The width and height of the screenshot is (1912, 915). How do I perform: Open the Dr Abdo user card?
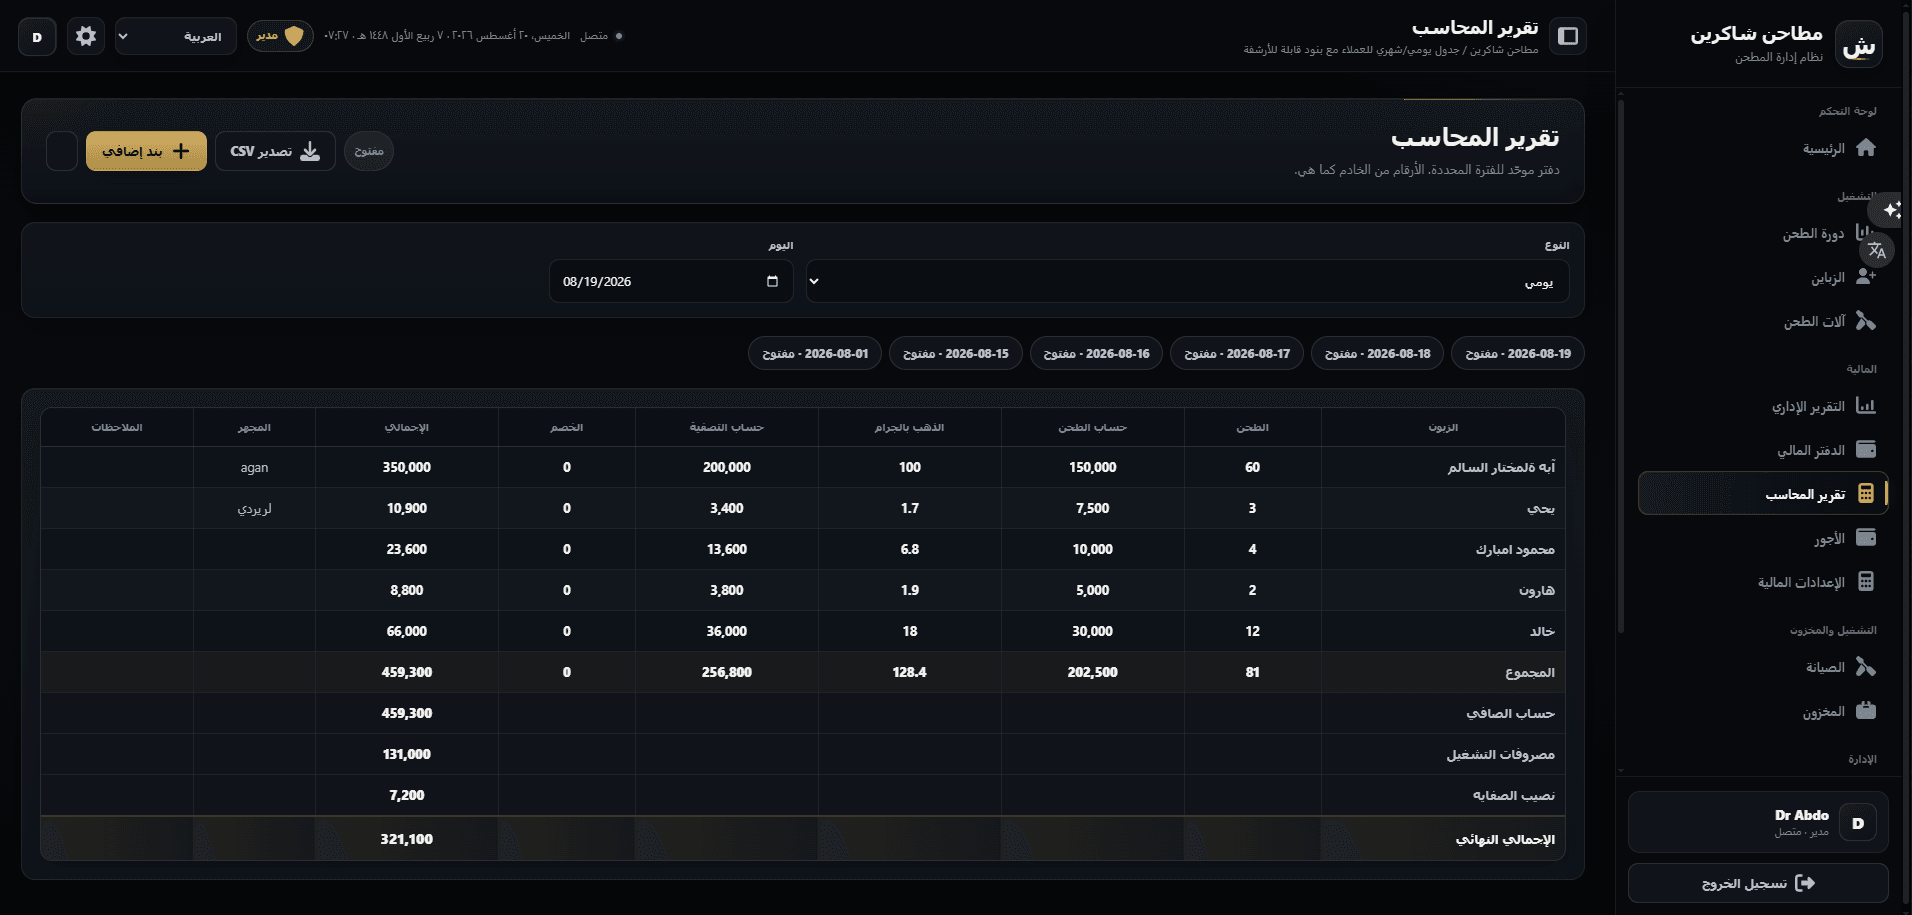tap(1758, 822)
